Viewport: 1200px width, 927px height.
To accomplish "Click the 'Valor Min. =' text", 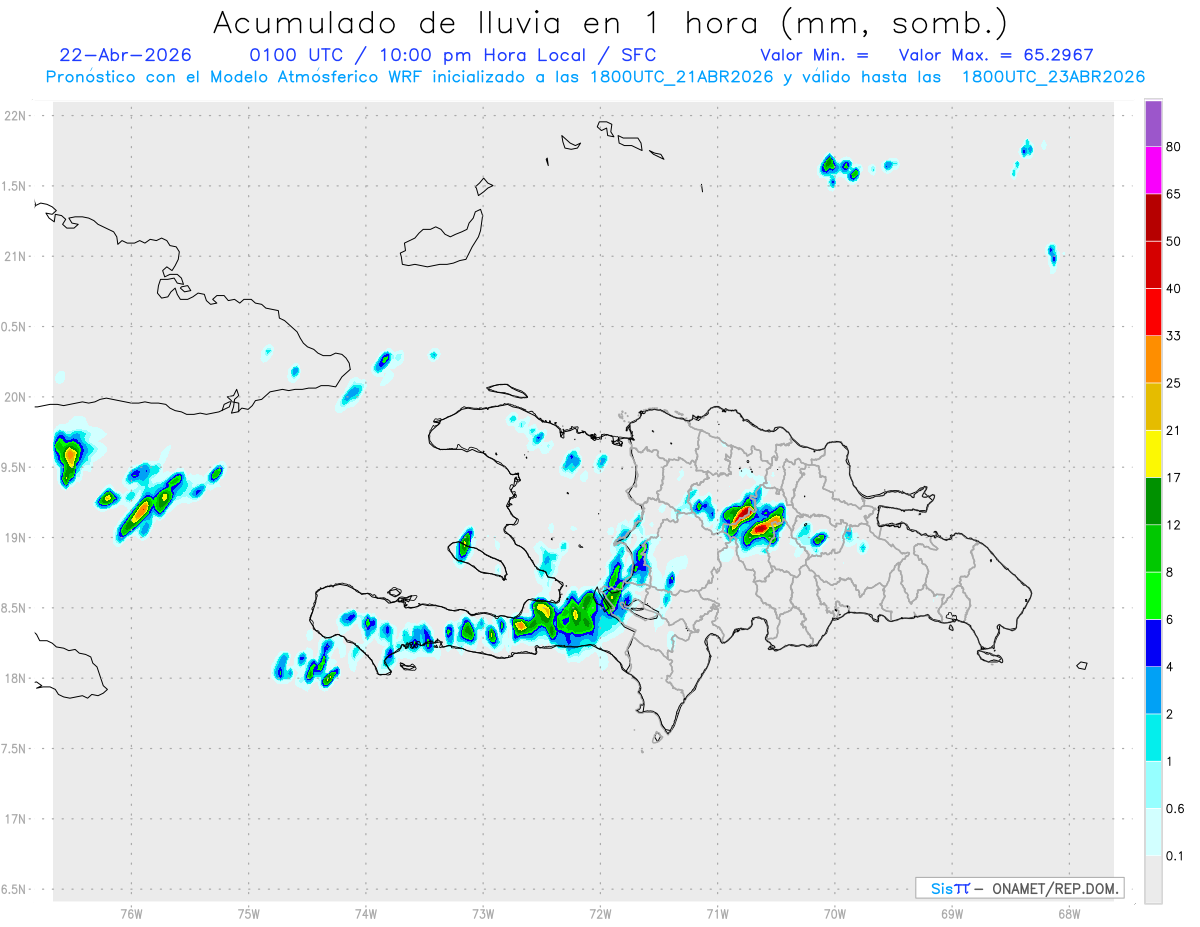I will (x=814, y=55).
